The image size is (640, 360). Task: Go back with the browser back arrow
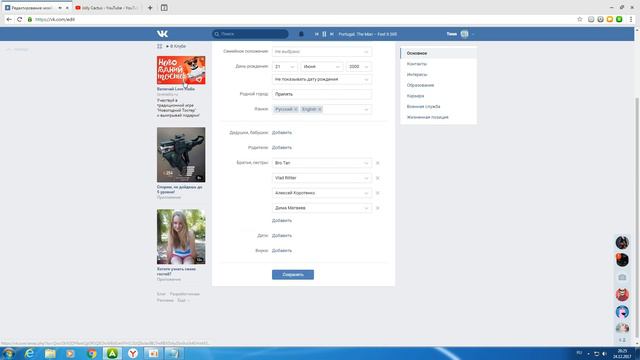(x=9, y=19)
